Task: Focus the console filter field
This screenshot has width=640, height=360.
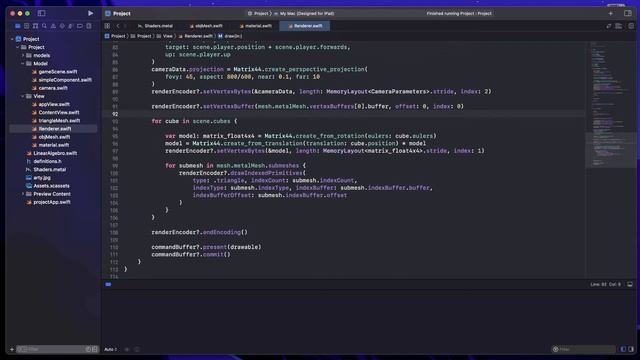Action: point(584,349)
